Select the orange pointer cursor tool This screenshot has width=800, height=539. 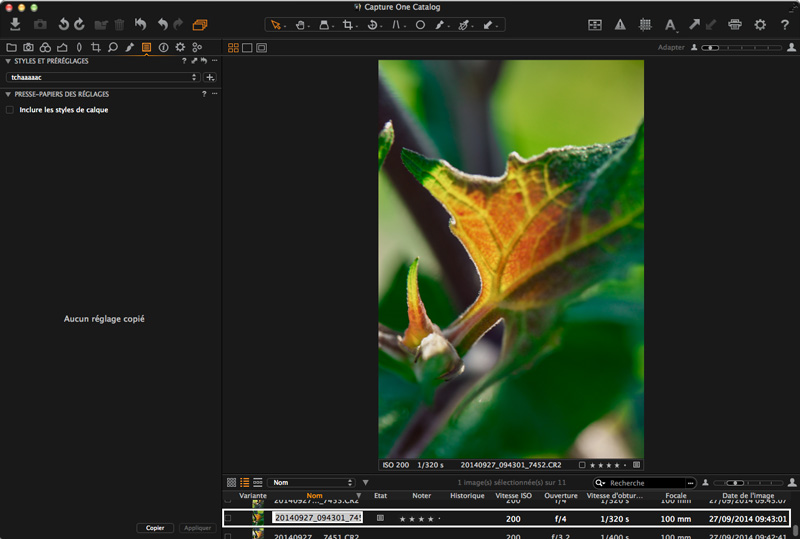coord(276,24)
